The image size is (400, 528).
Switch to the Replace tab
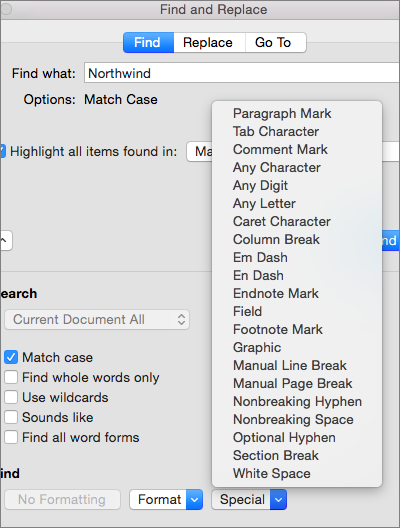pos(208,42)
